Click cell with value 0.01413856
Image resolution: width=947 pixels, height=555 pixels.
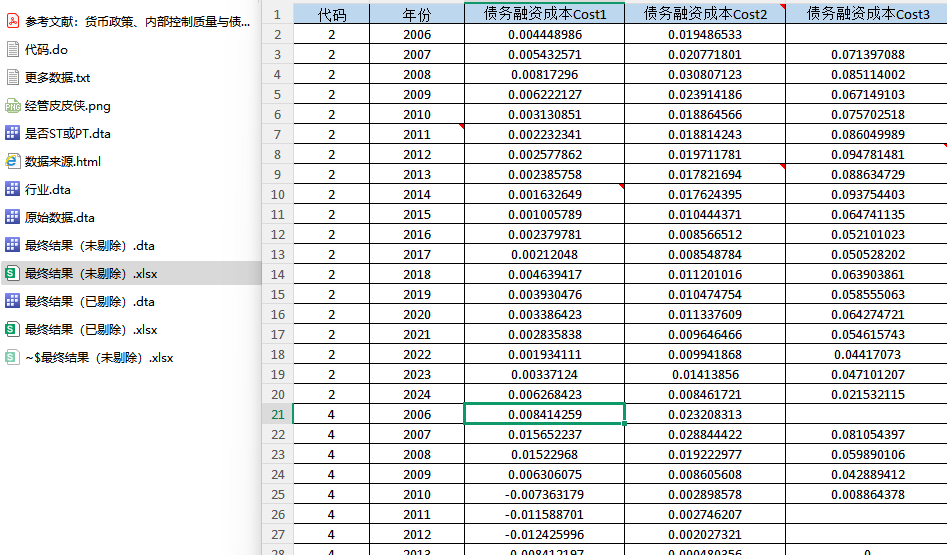(705, 374)
